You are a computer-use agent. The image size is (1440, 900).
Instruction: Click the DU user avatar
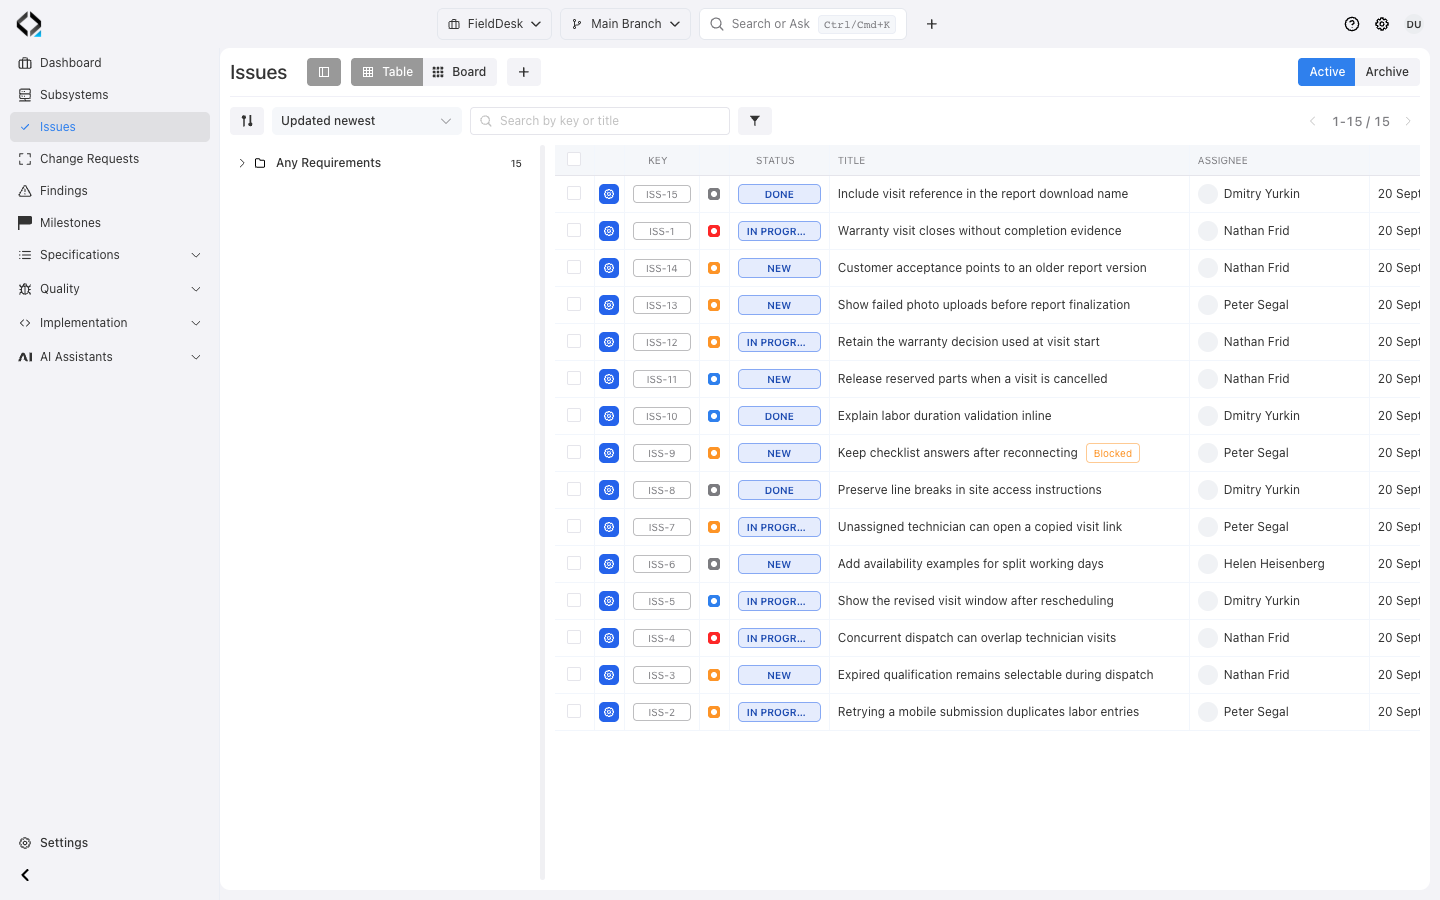coord(1414,24)
